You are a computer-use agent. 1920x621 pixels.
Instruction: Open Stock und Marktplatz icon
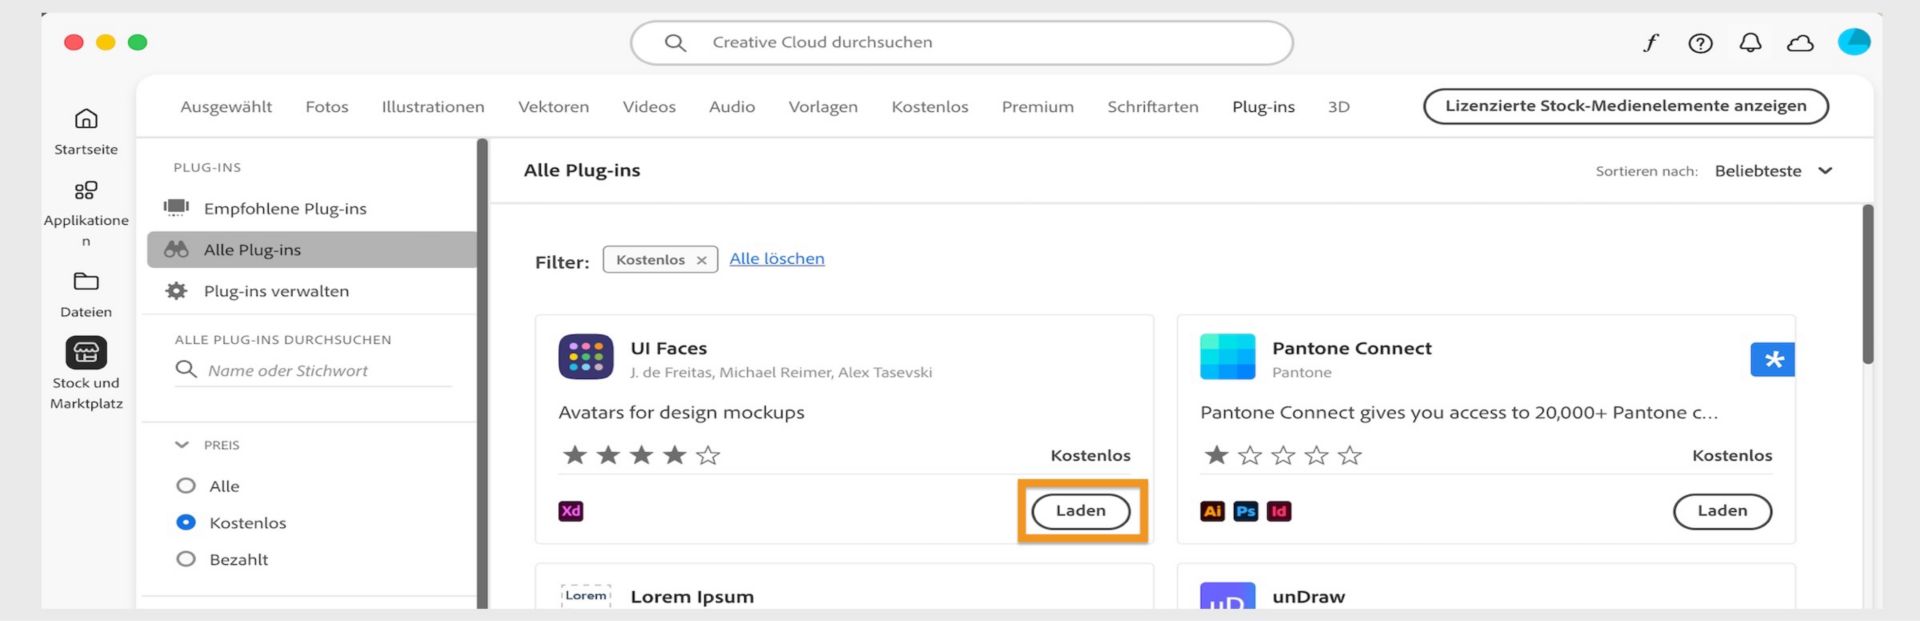(x=86, y=352)
